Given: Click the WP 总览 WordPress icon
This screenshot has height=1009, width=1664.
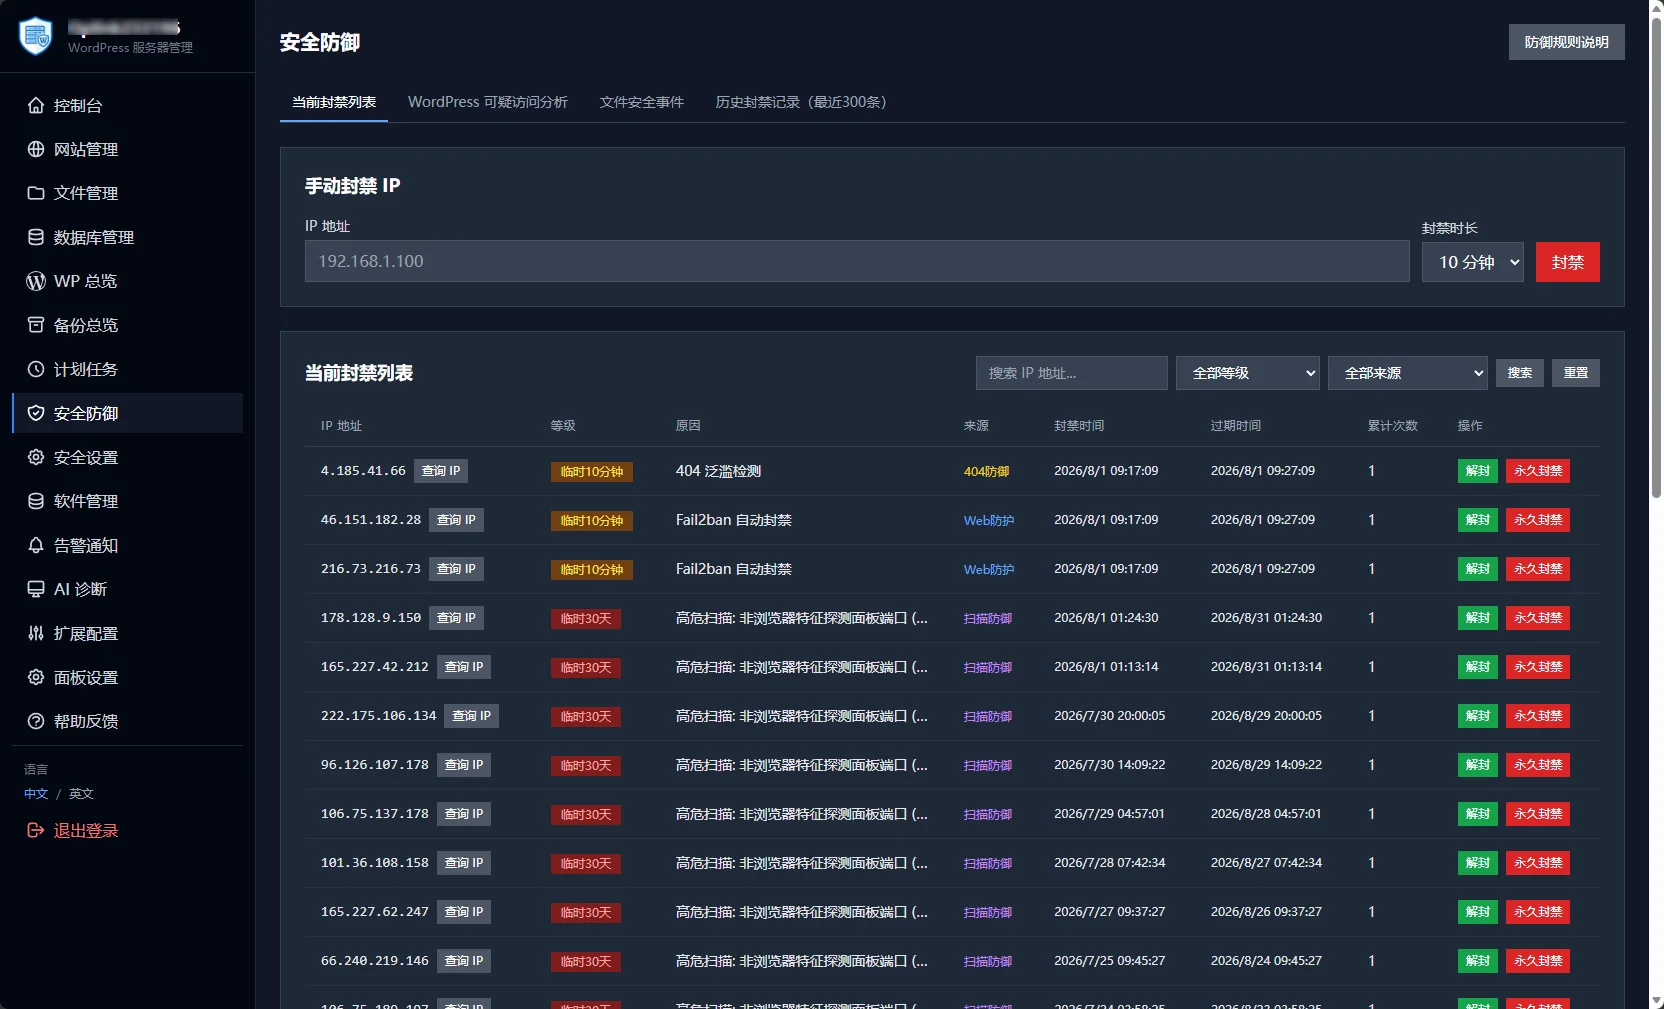Looking at the screenshot, I should point(36,281).
